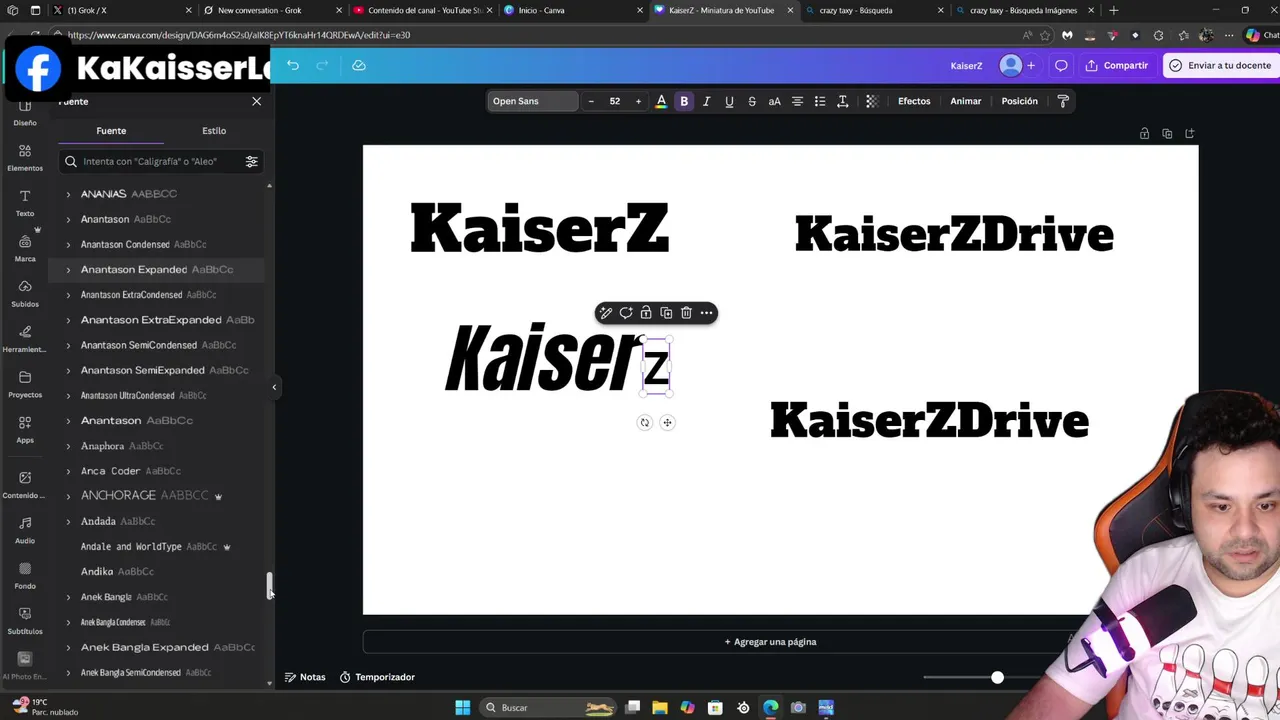The width and height of the screenshot is (1280, 720).
Task: Expand the Anaphora font family
Action: point(69,446)
